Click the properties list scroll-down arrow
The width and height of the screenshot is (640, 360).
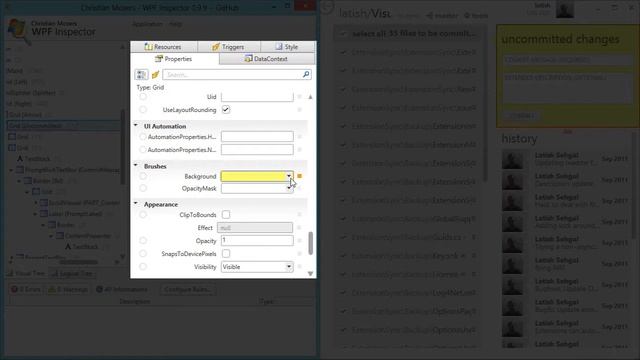311,273
